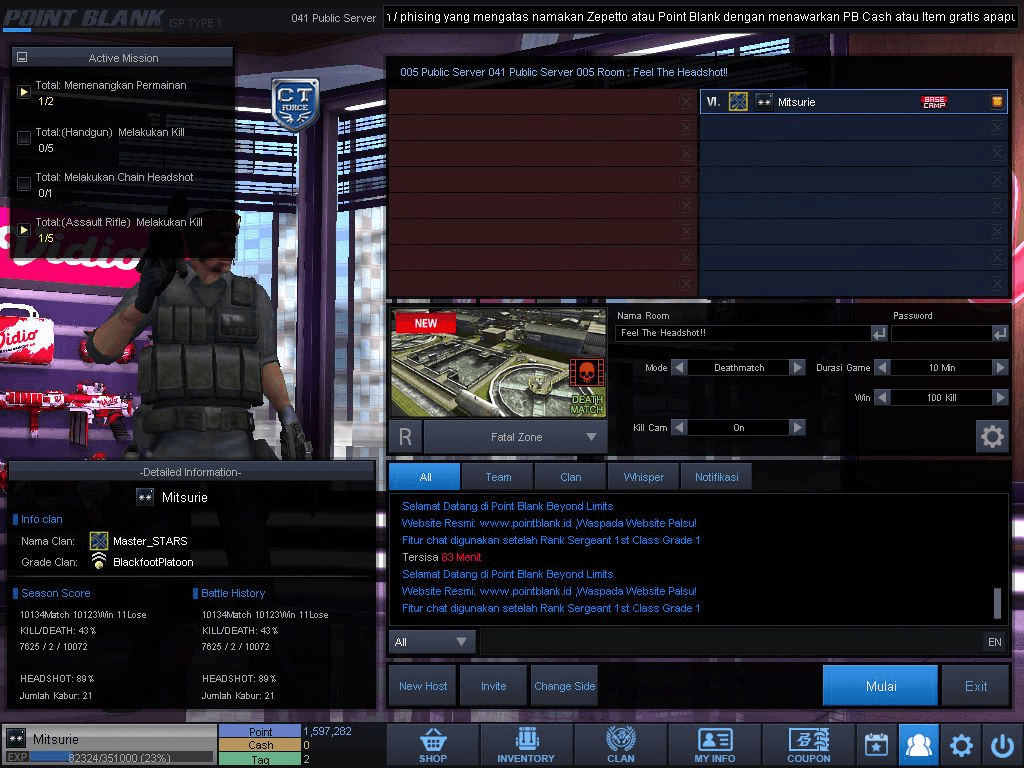
Task: Click the Nama Room input field
Action: point(743,333)
